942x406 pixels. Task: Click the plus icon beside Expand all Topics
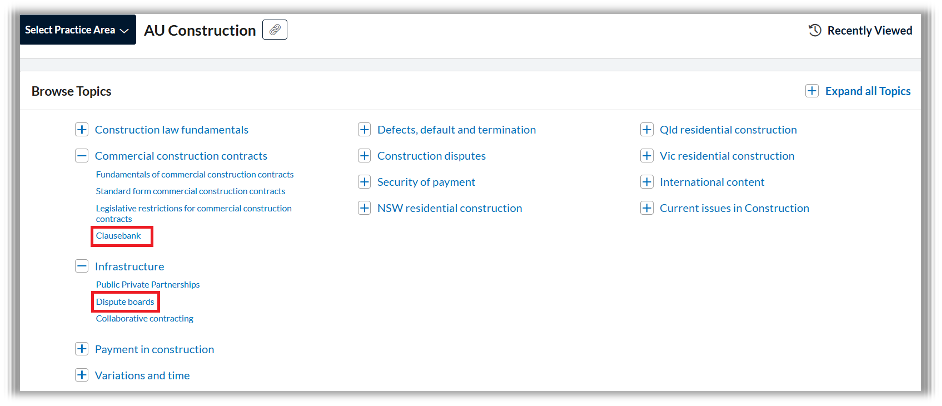click(812, 91)
